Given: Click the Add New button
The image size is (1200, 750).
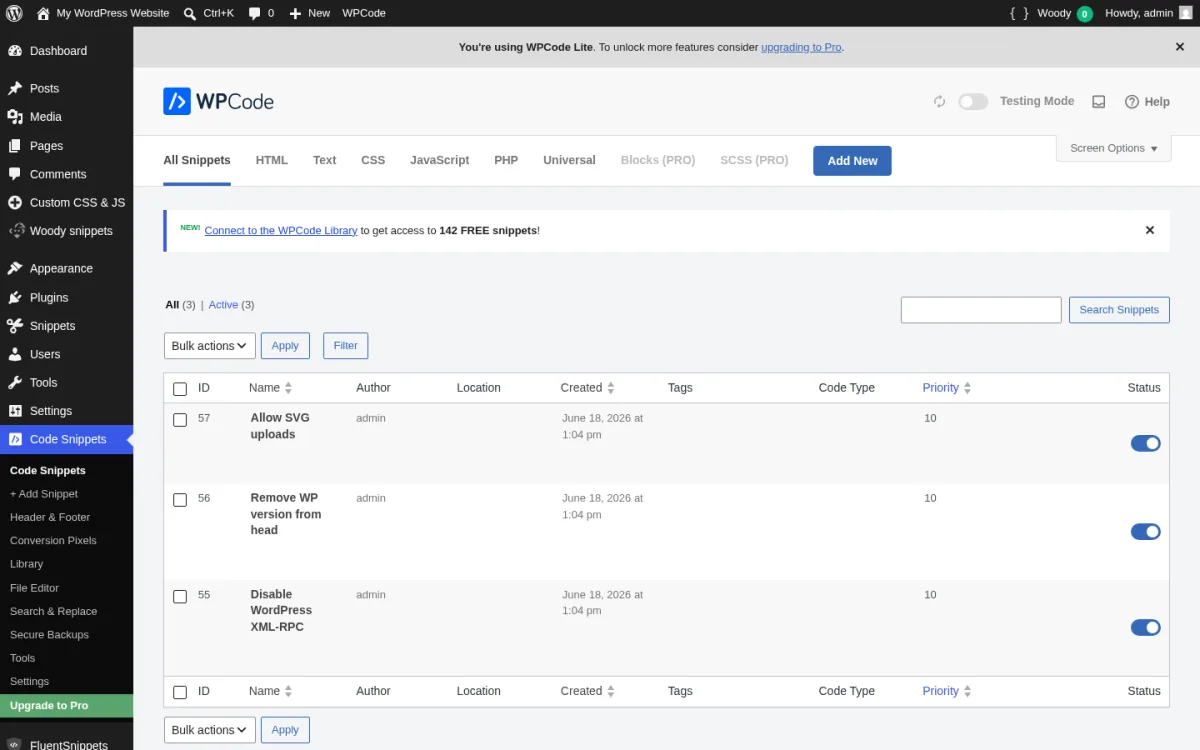Looking at the screenshot, I should tap(852, 161).
